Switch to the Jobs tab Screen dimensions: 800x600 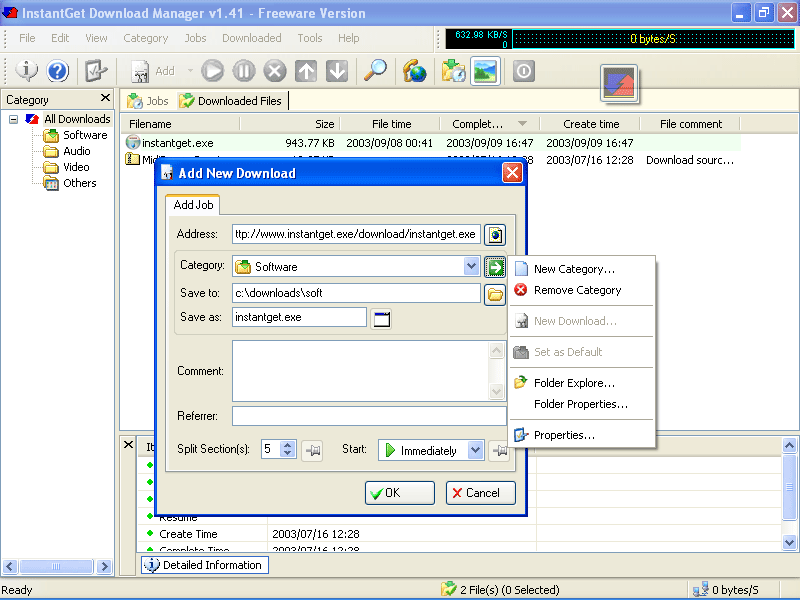tap(148, 101)
